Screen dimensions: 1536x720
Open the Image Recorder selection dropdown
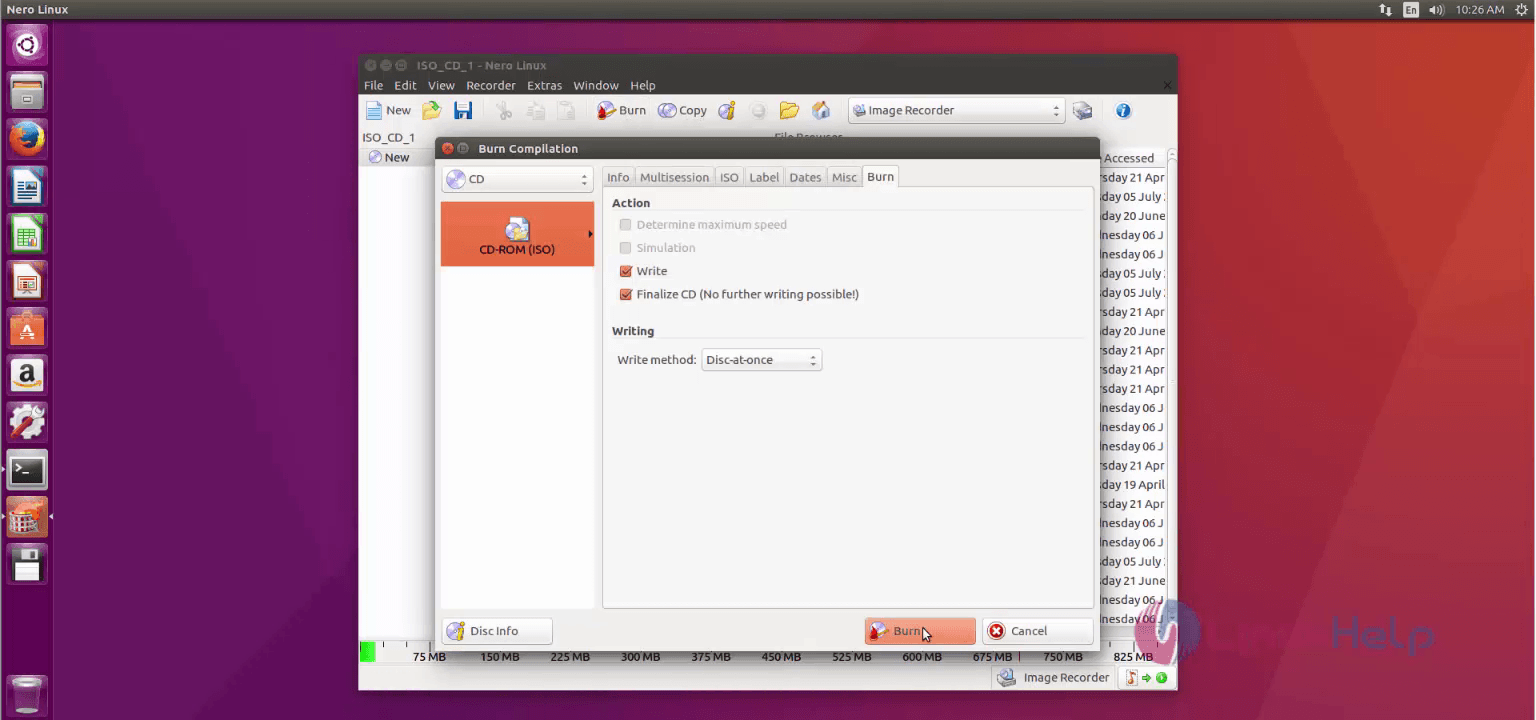956,111
